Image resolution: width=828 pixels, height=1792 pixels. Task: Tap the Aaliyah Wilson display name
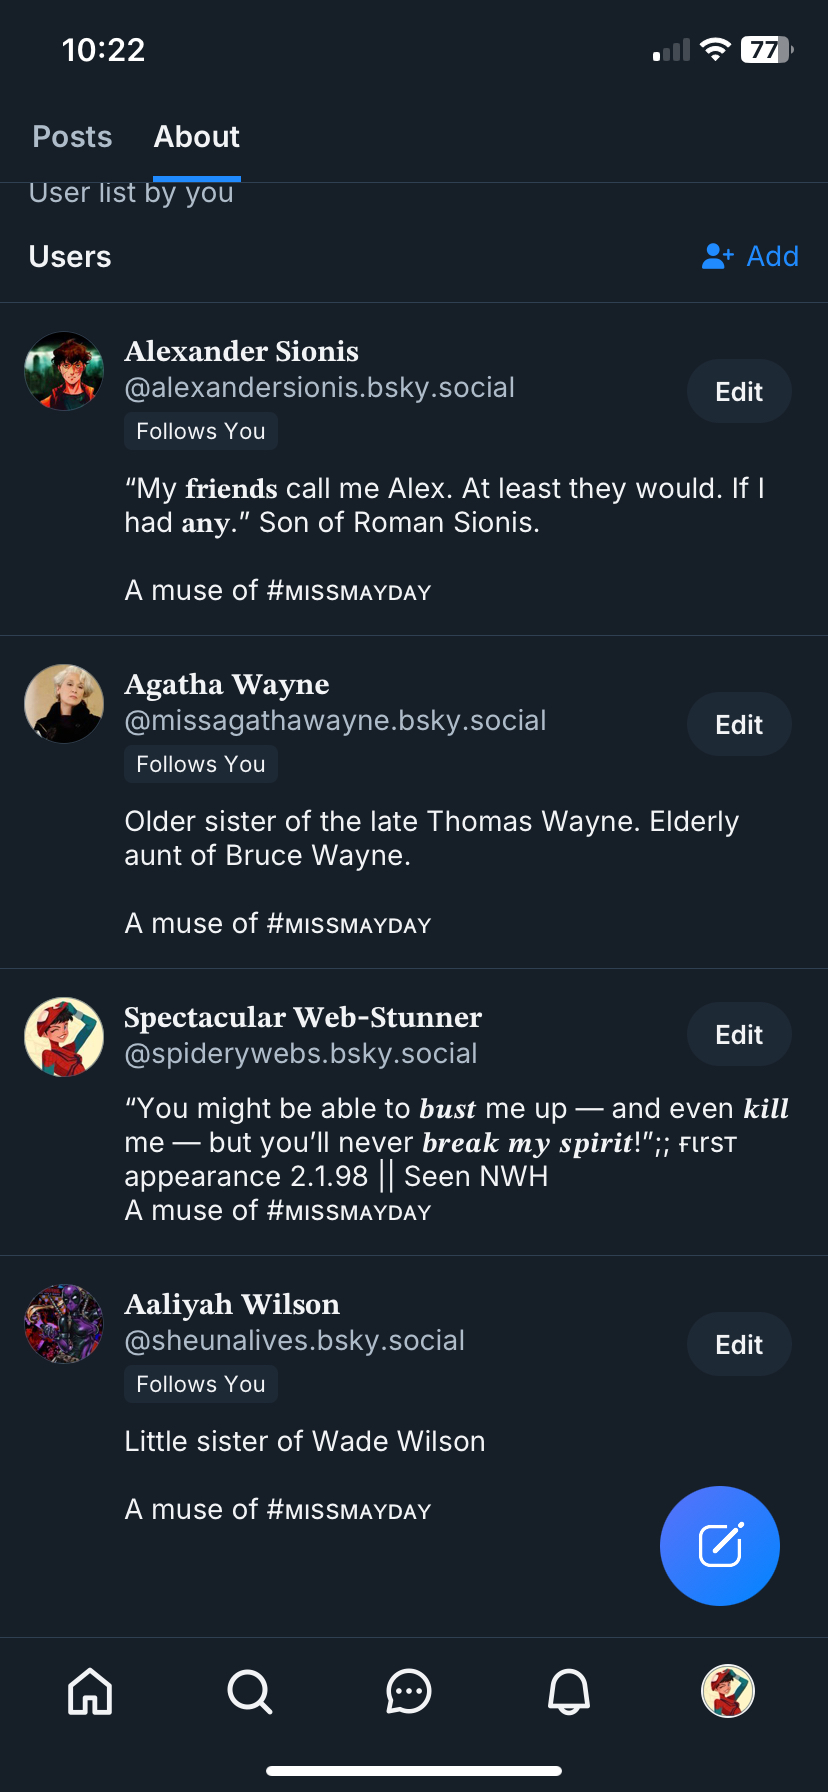[232, 1304]
